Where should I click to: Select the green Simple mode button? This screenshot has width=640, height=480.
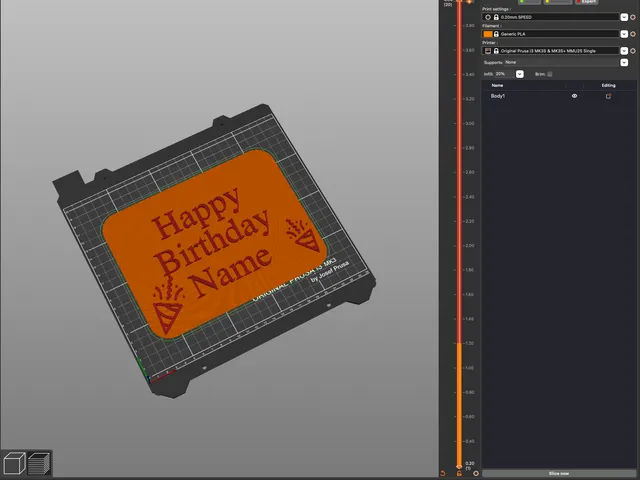tap(529, 2)
